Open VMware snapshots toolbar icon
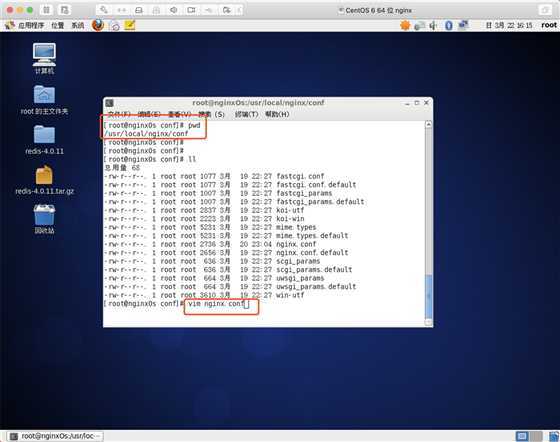 coord(64,10)
